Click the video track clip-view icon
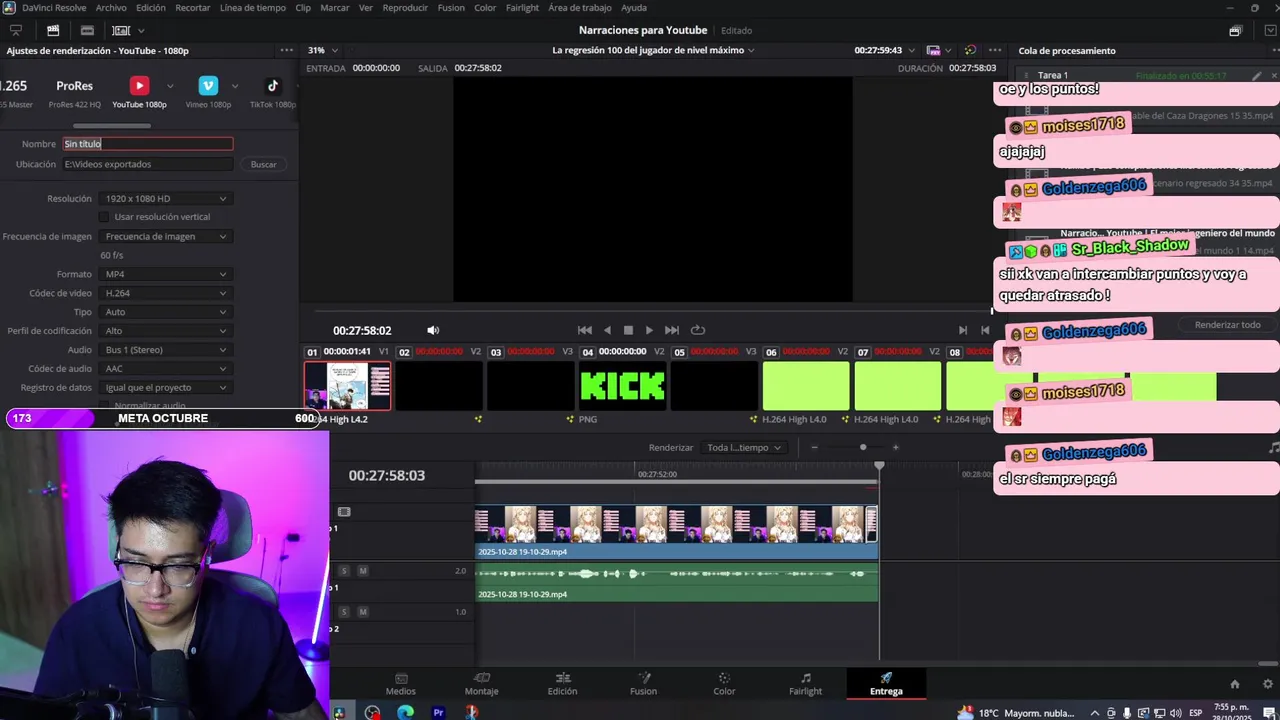Image resolution: width=1280 pixels, height=720 pixels. coord(344,512)
